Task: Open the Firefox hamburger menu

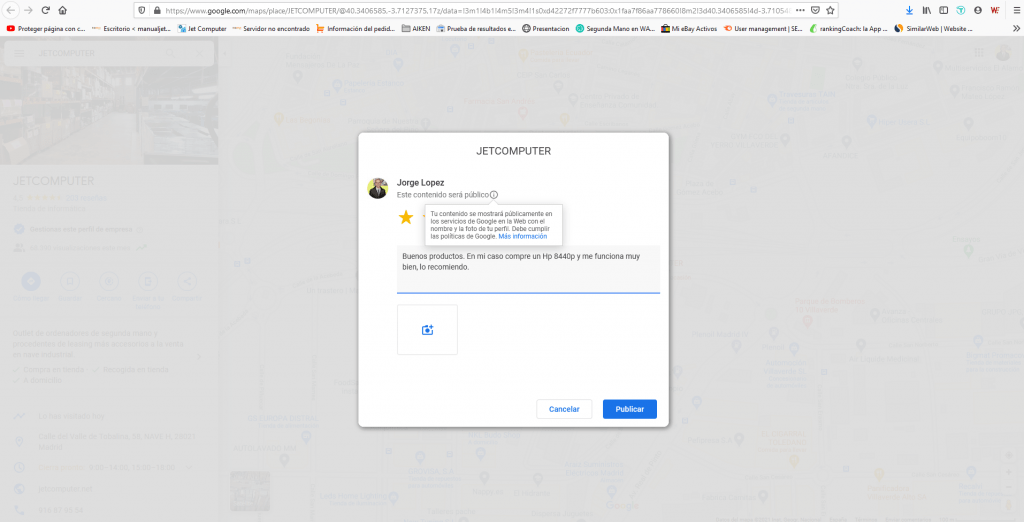Action: click(1016, 10)
